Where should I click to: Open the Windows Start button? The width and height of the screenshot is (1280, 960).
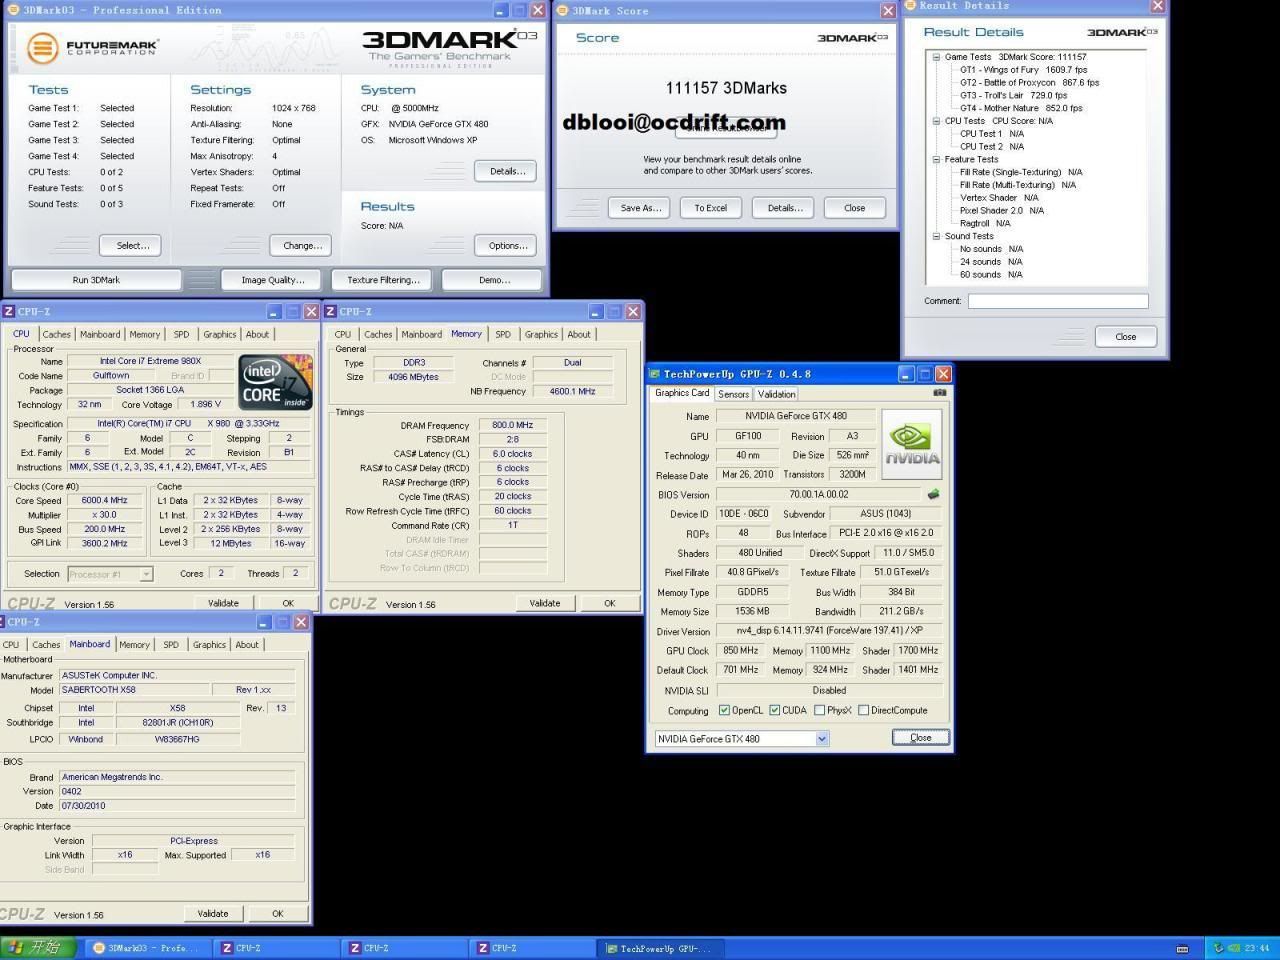37,947
